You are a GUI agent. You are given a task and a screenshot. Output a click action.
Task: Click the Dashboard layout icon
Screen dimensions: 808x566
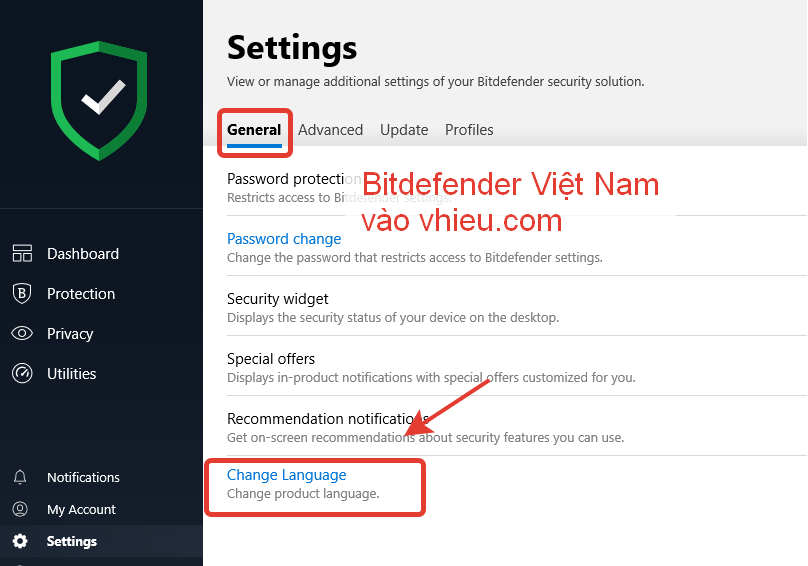pos(22,254)
